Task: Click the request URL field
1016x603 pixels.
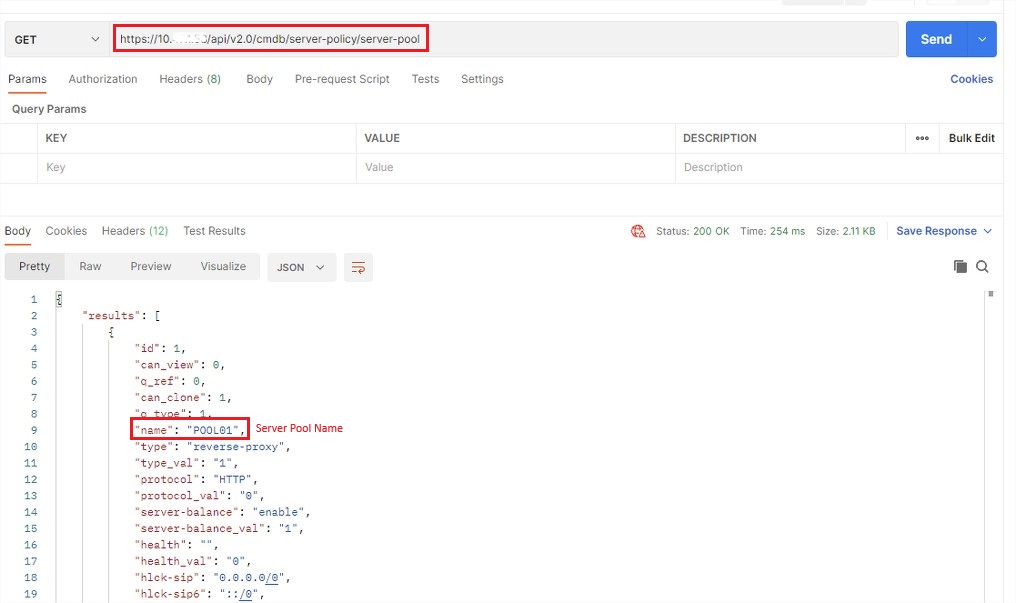Action: click(x=504, y=39)
